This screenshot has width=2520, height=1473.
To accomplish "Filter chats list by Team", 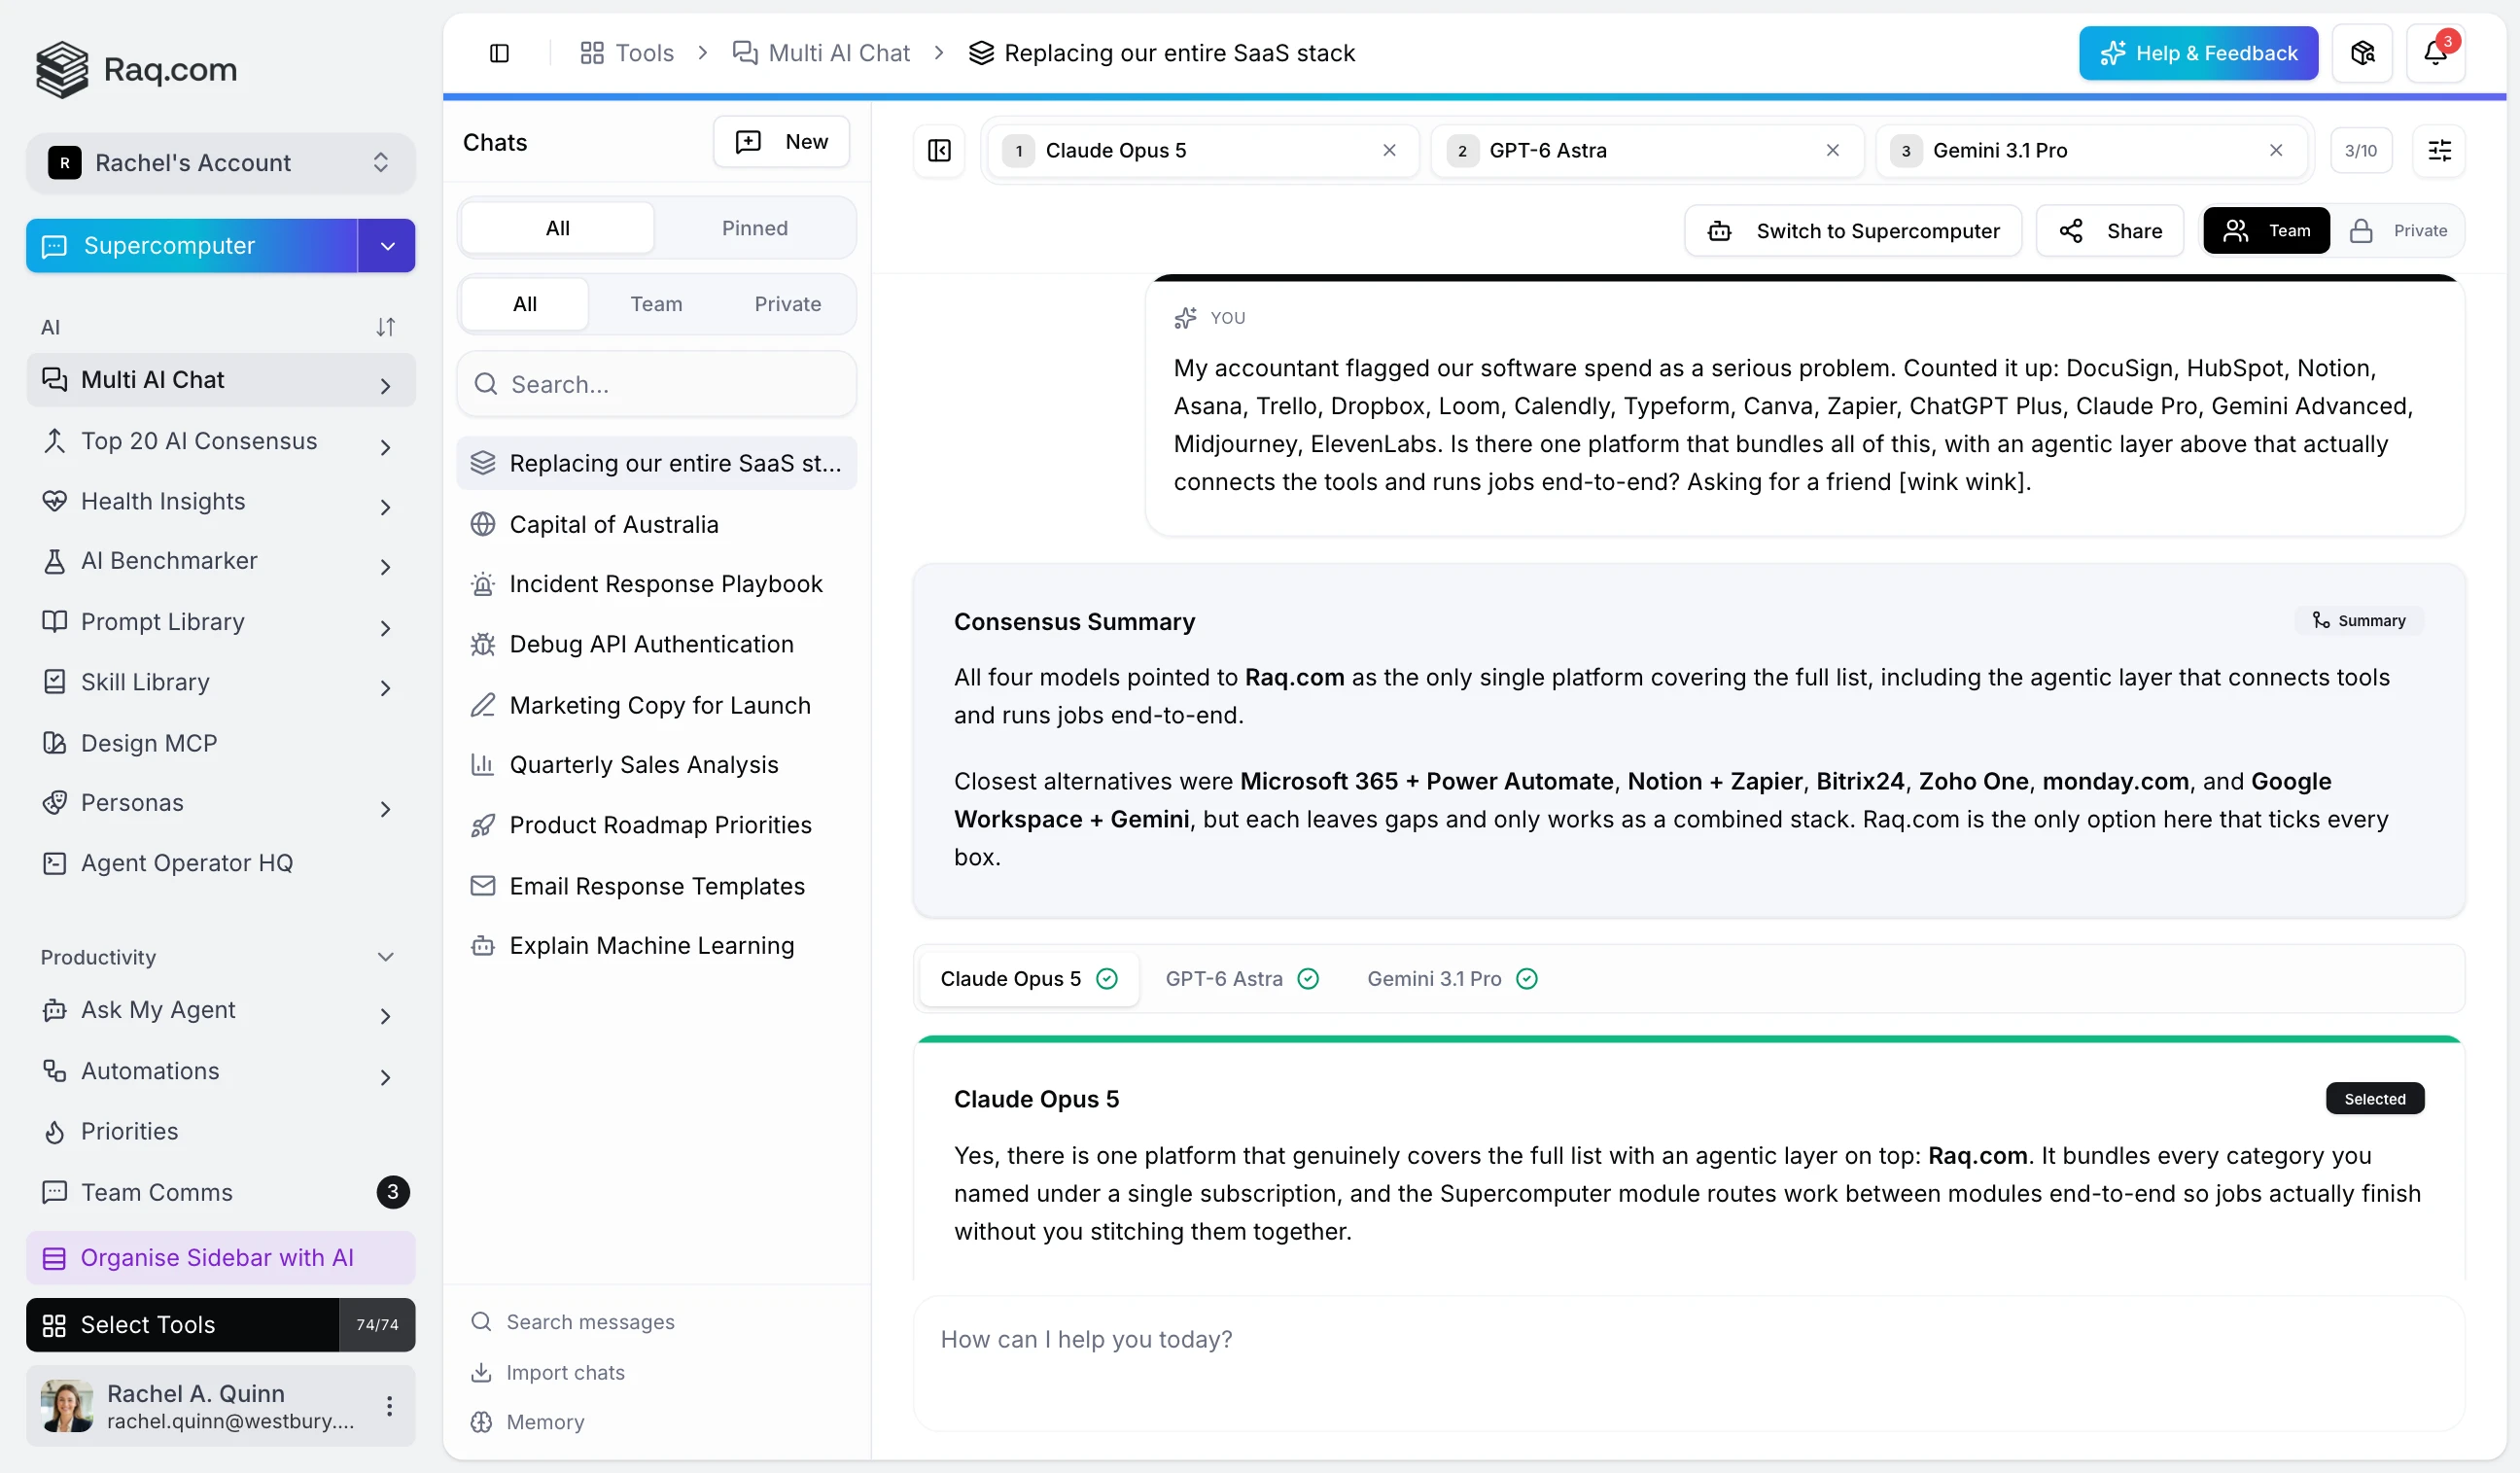I will (x=656, y=304).
